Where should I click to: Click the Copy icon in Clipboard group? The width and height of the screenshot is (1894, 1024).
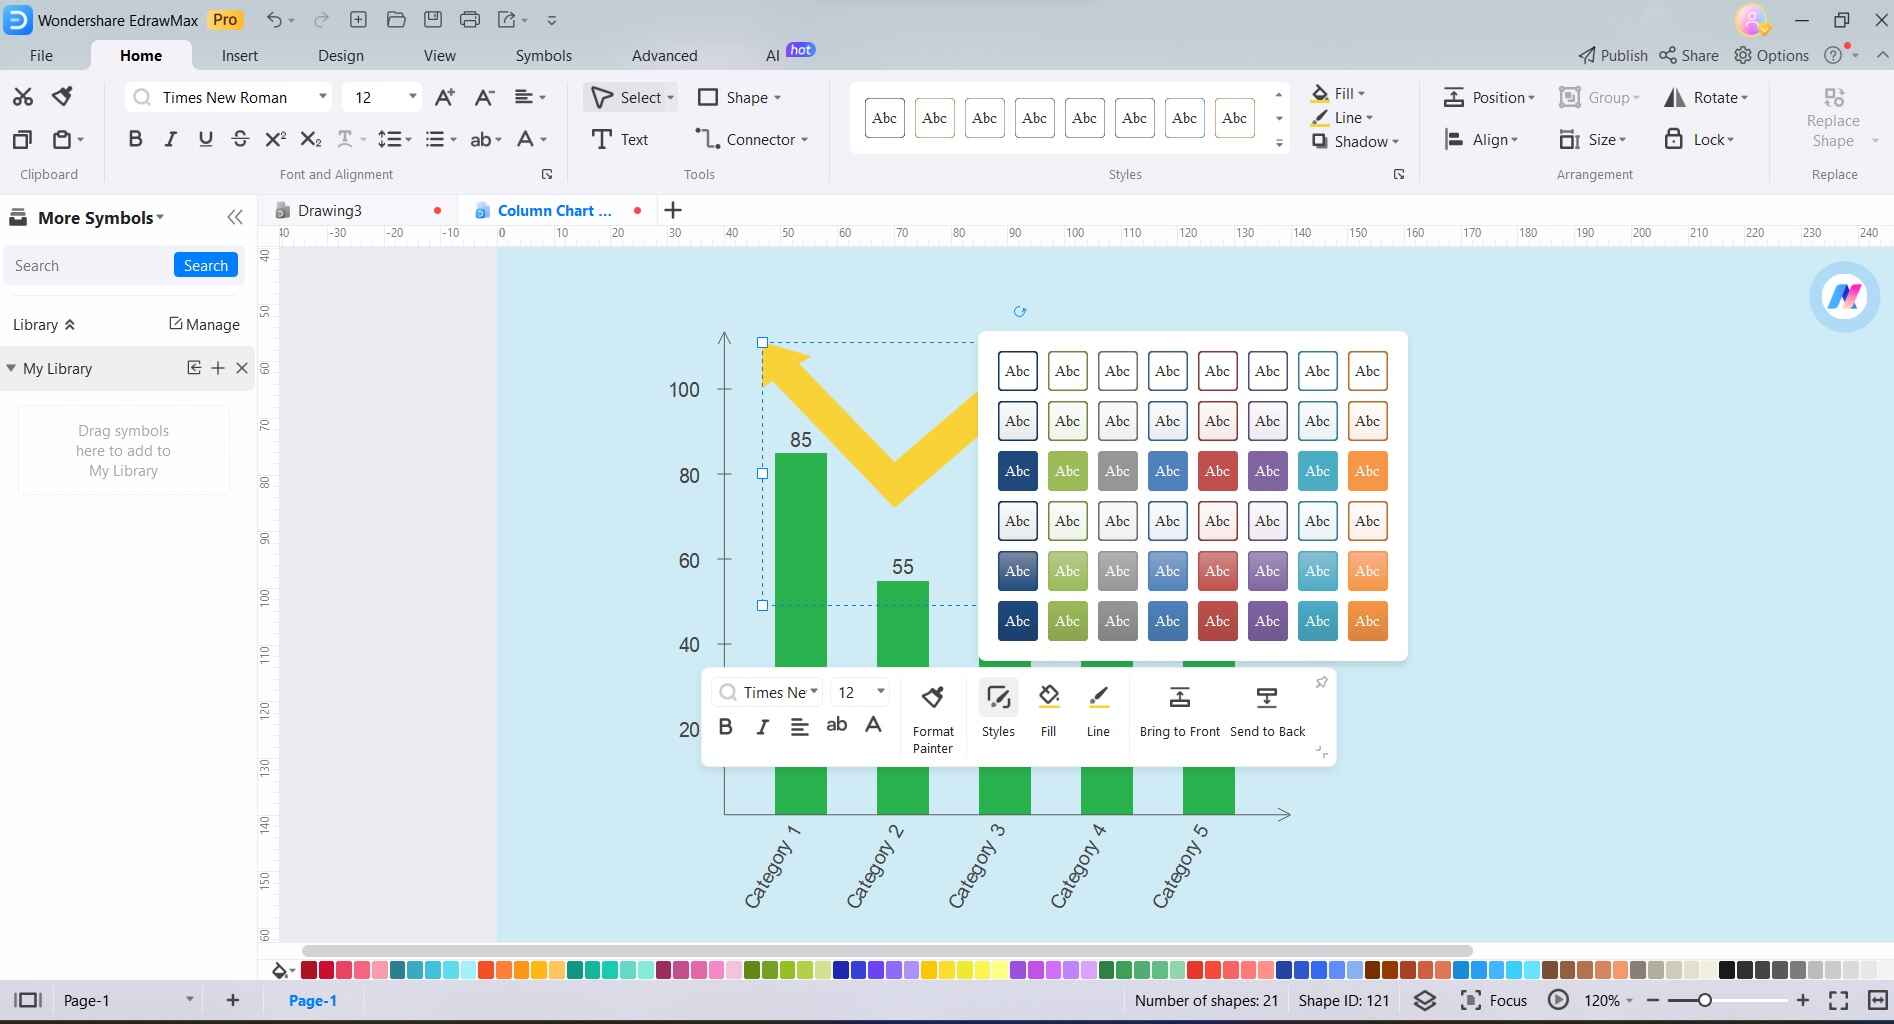22,140
